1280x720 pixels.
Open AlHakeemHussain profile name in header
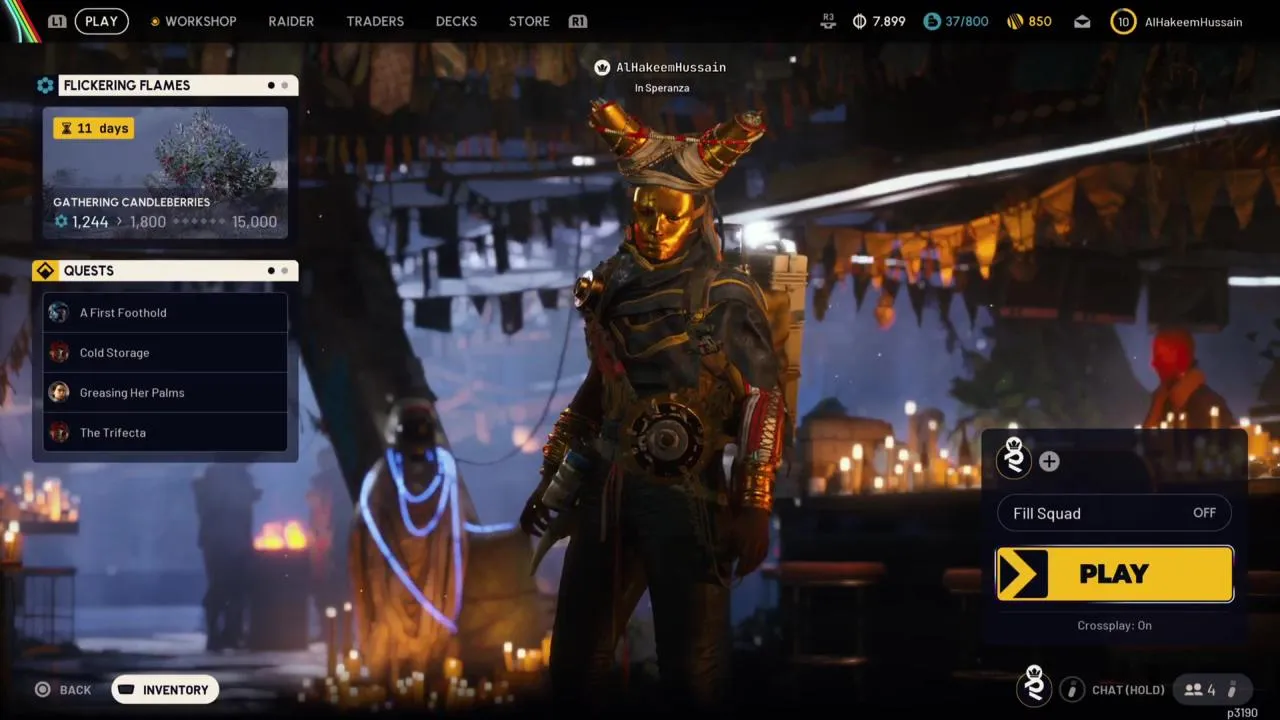tap(1193, 21)
